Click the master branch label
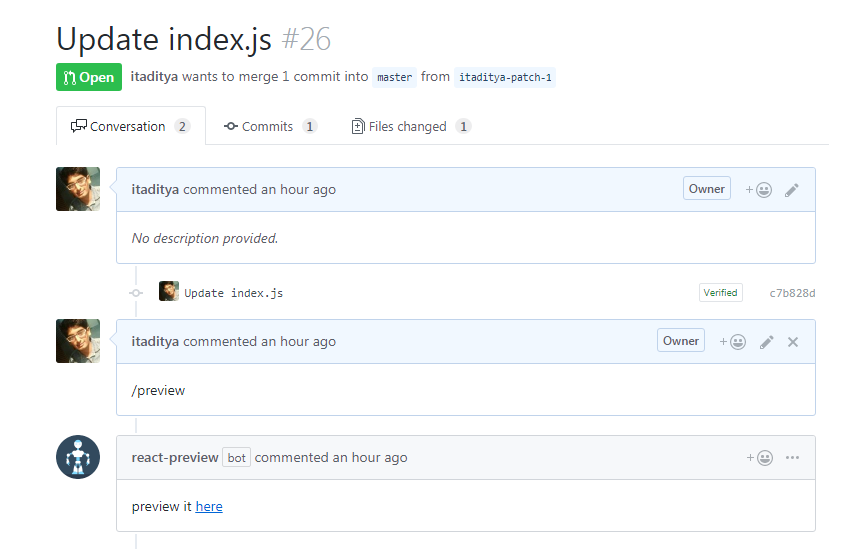Image resolution: width=859 pixels, height=549 pixels. pos(394,77)
